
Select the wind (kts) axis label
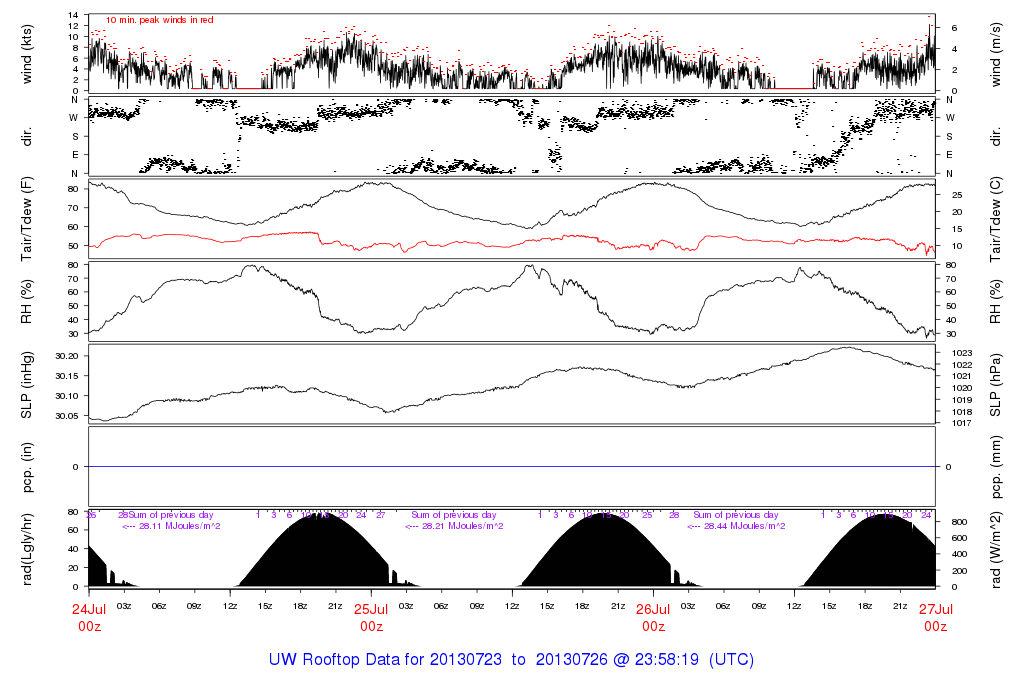pyautogui.click(x=28, y=53)
